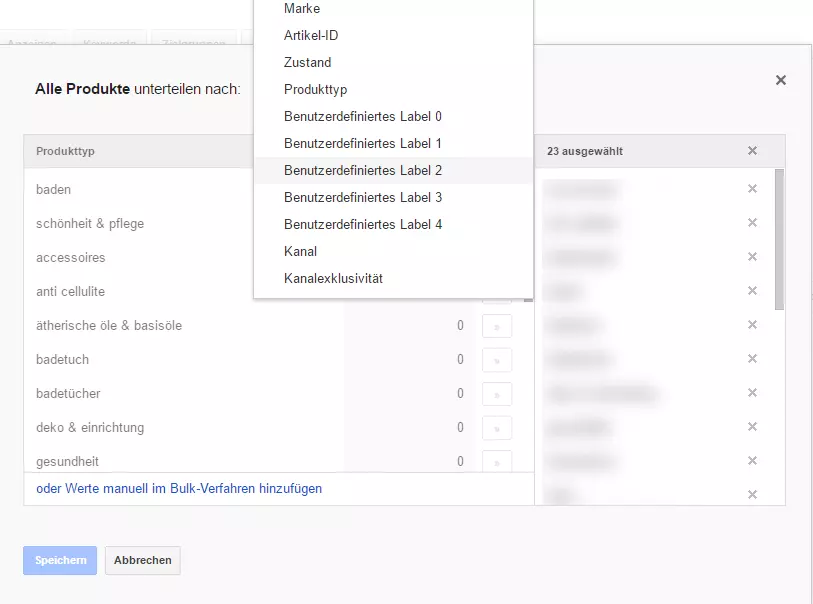Add "anti cellulite" using the arrow button

(x=497, y=291)
